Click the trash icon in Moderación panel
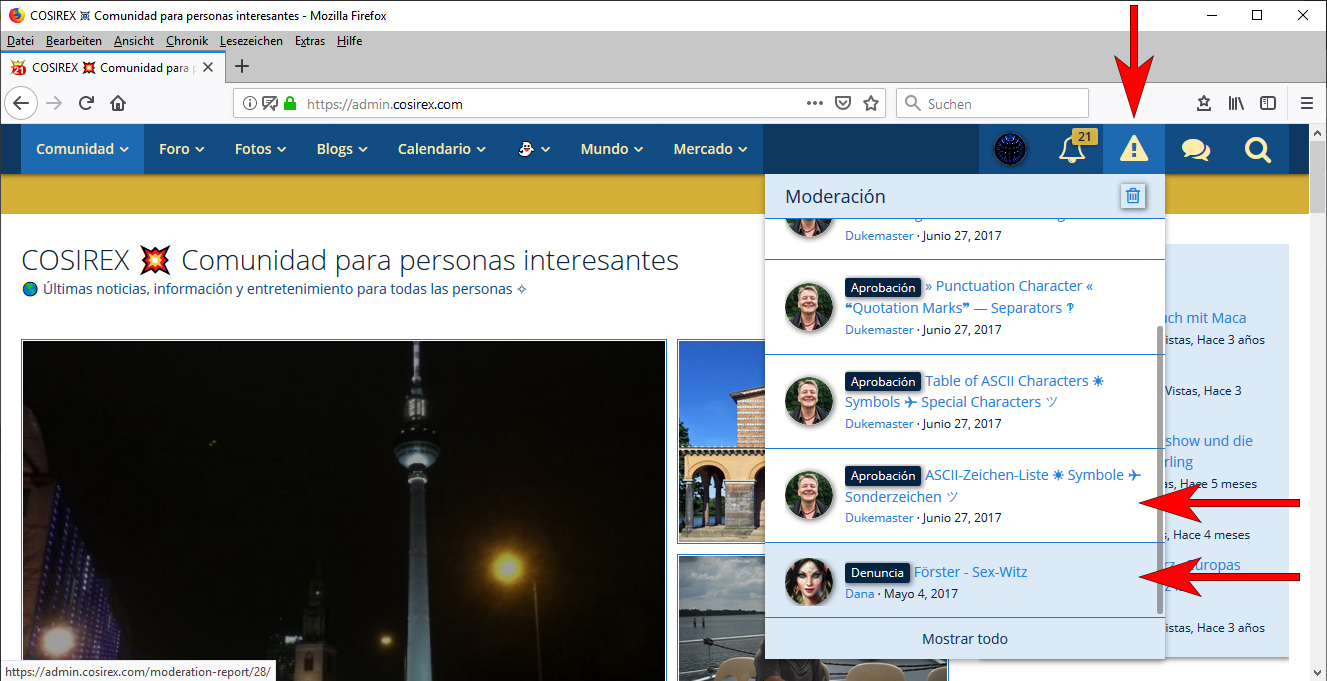This screenshot has height=681, width=1327. (1132, 196)
